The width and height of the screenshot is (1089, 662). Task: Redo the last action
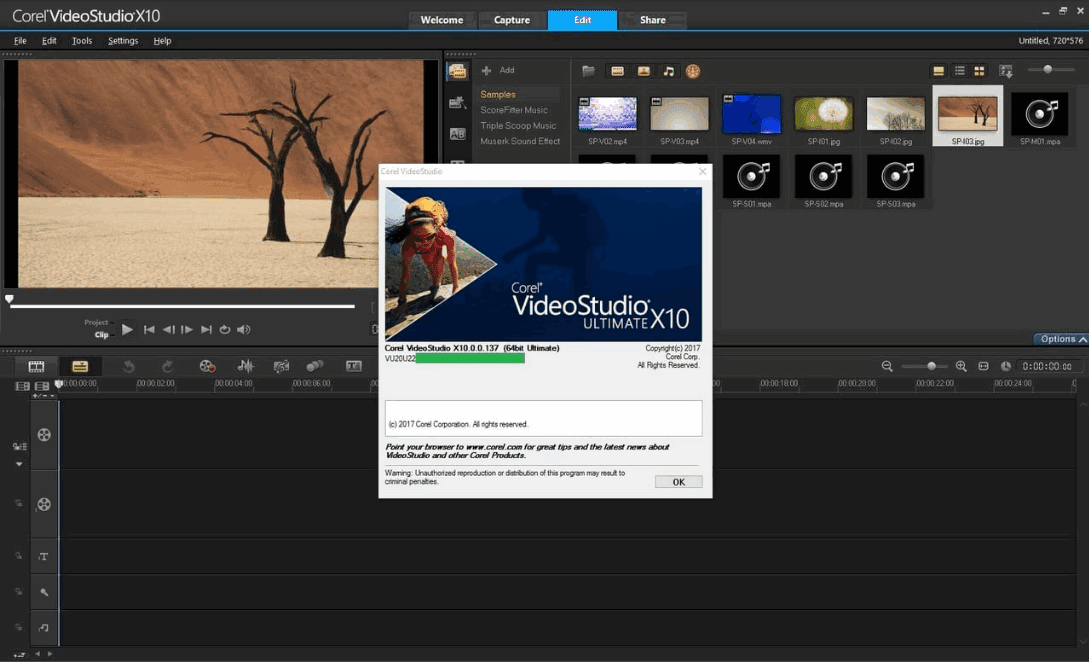coord(167,366)
